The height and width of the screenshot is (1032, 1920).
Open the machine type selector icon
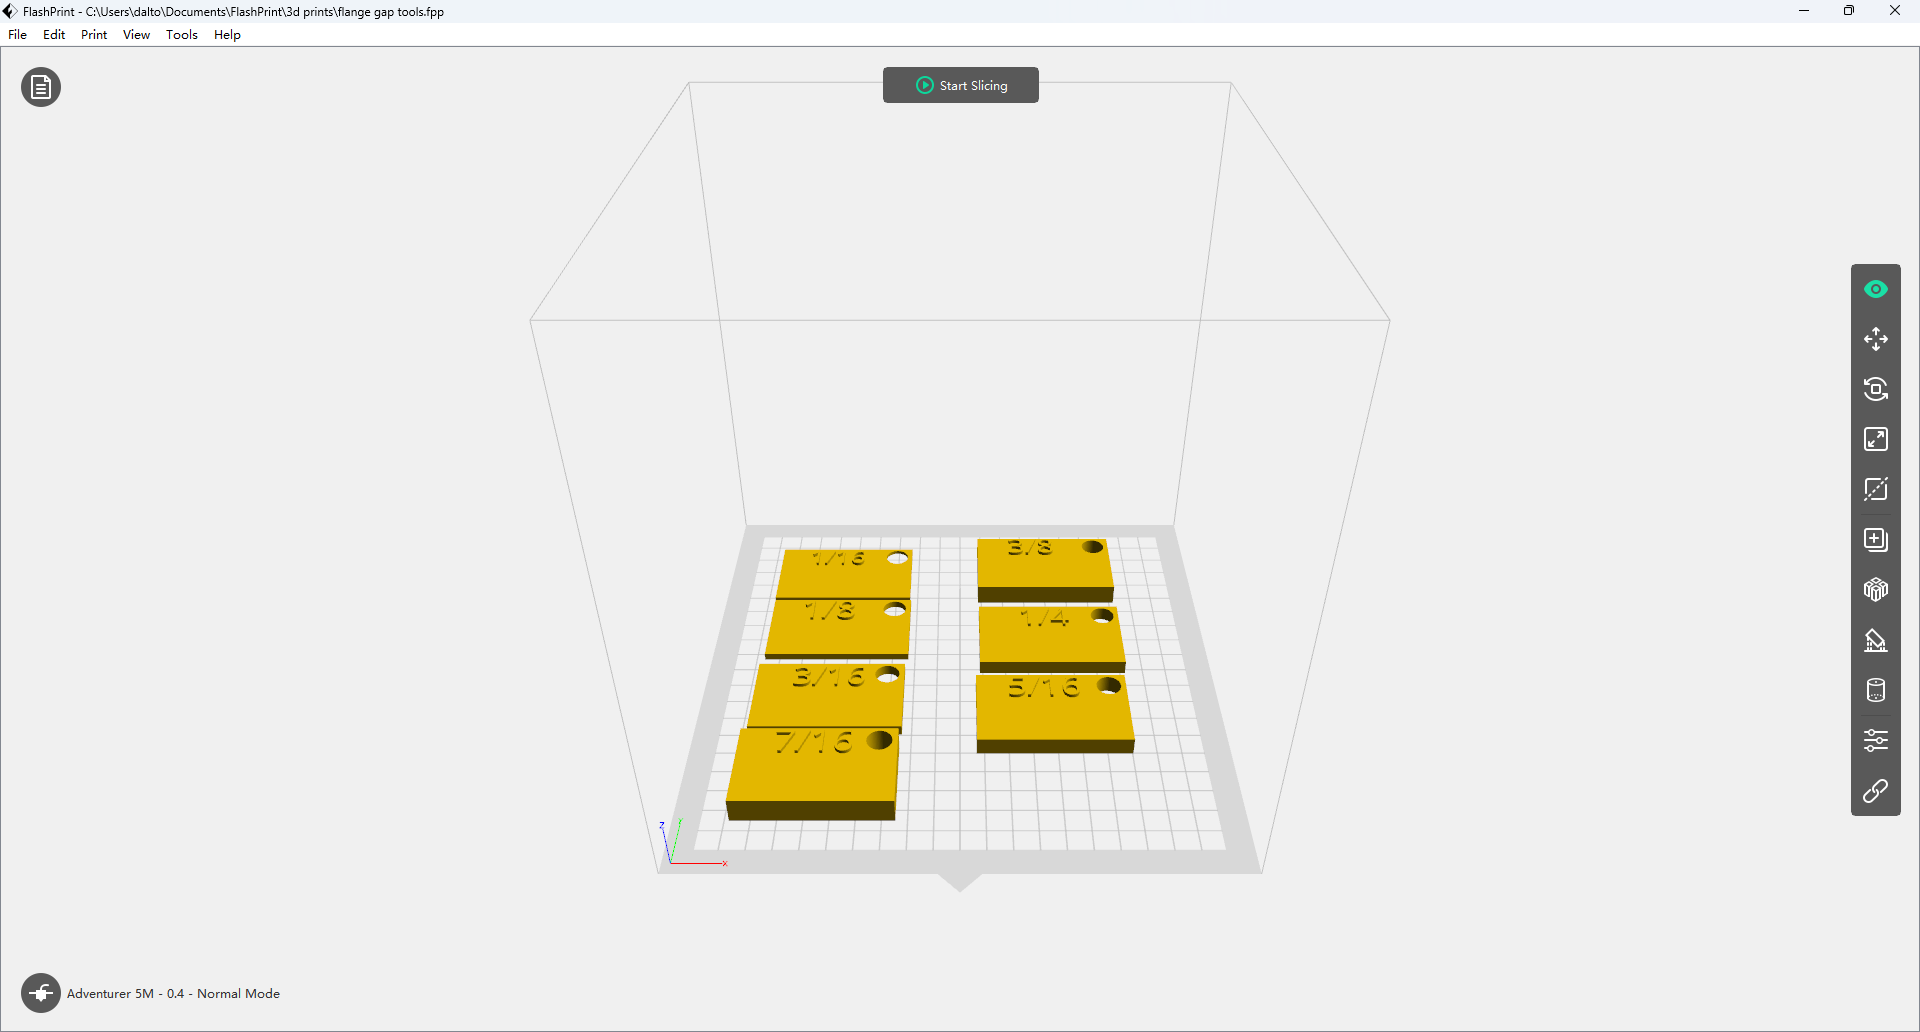pyautogui.click(x=41, y=993)
